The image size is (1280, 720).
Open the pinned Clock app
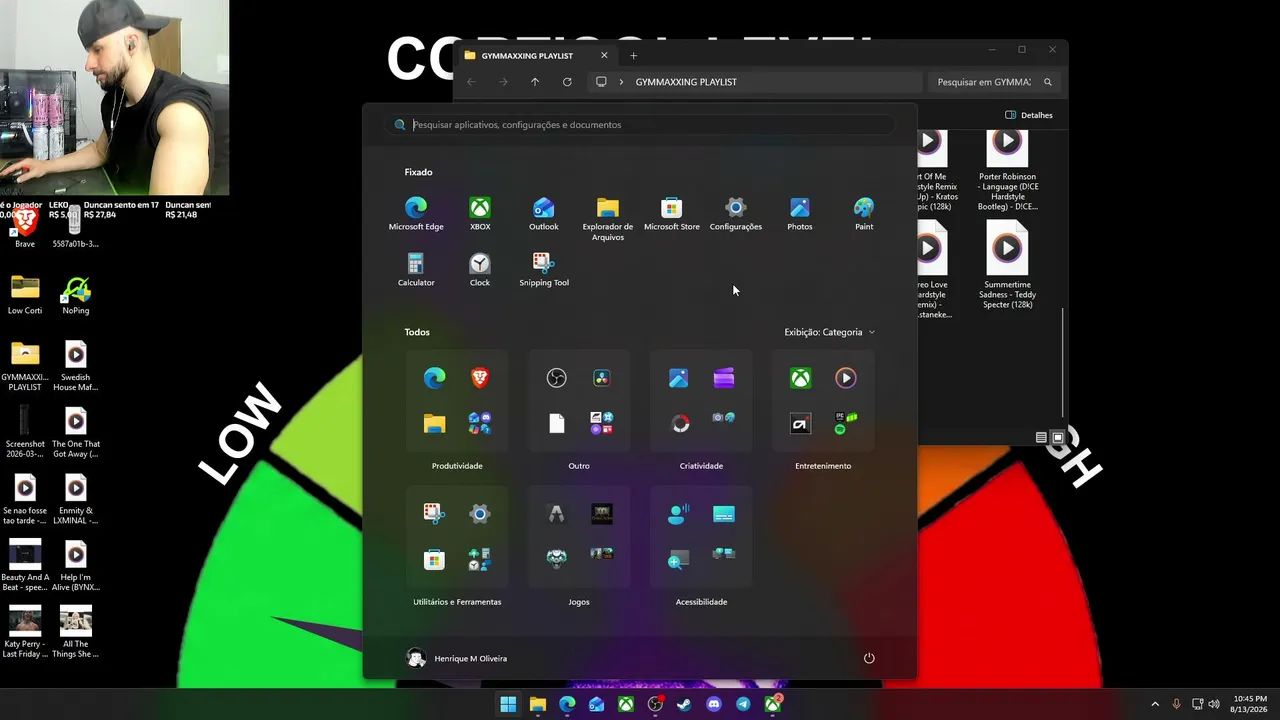[480, 269]
